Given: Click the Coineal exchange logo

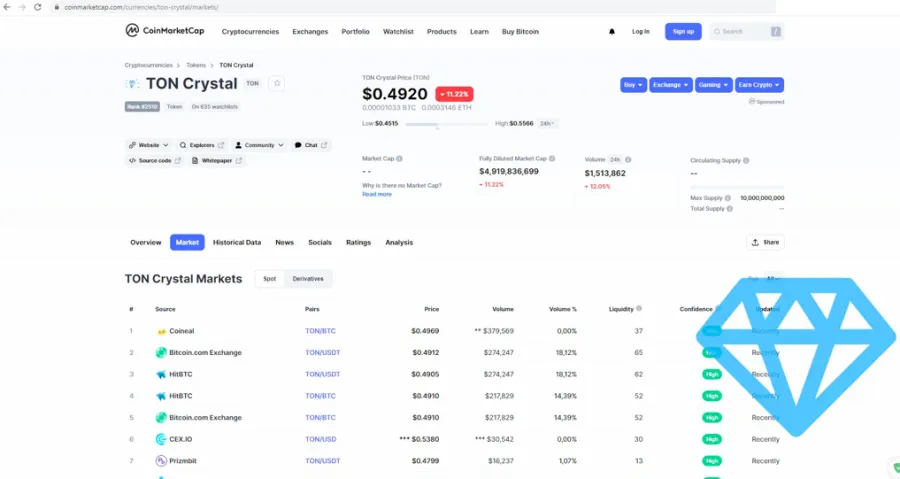Looking at the screenshot, I should click(x=161, y=331).
